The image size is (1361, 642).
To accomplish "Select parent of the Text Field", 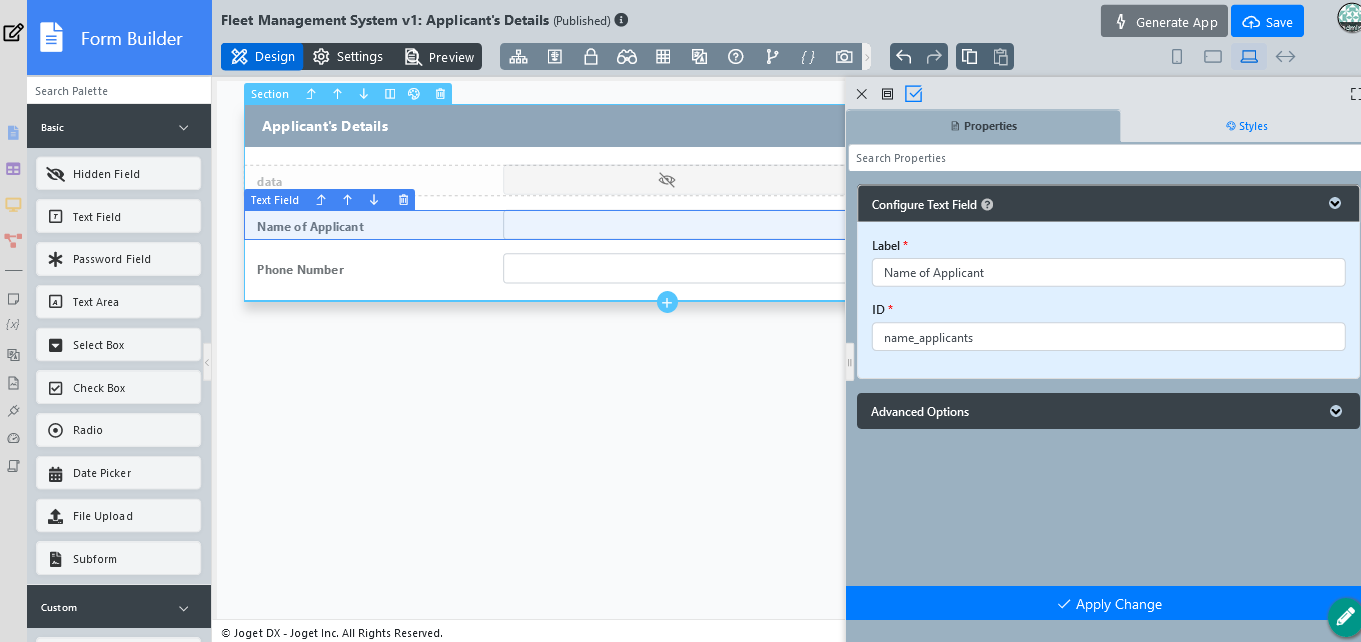I will (321, 200).
